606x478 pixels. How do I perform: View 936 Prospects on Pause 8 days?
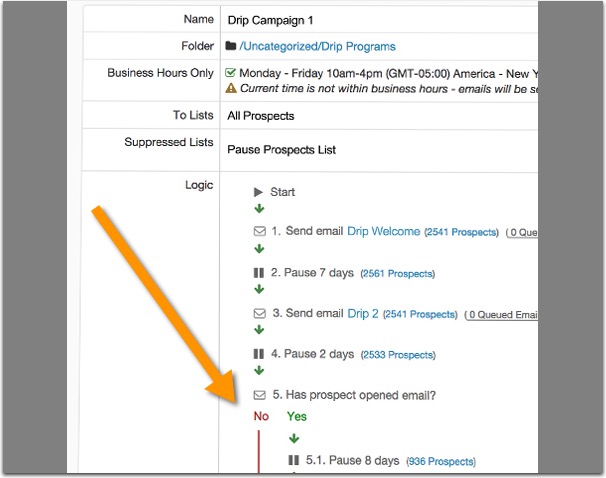click(440, 461)
